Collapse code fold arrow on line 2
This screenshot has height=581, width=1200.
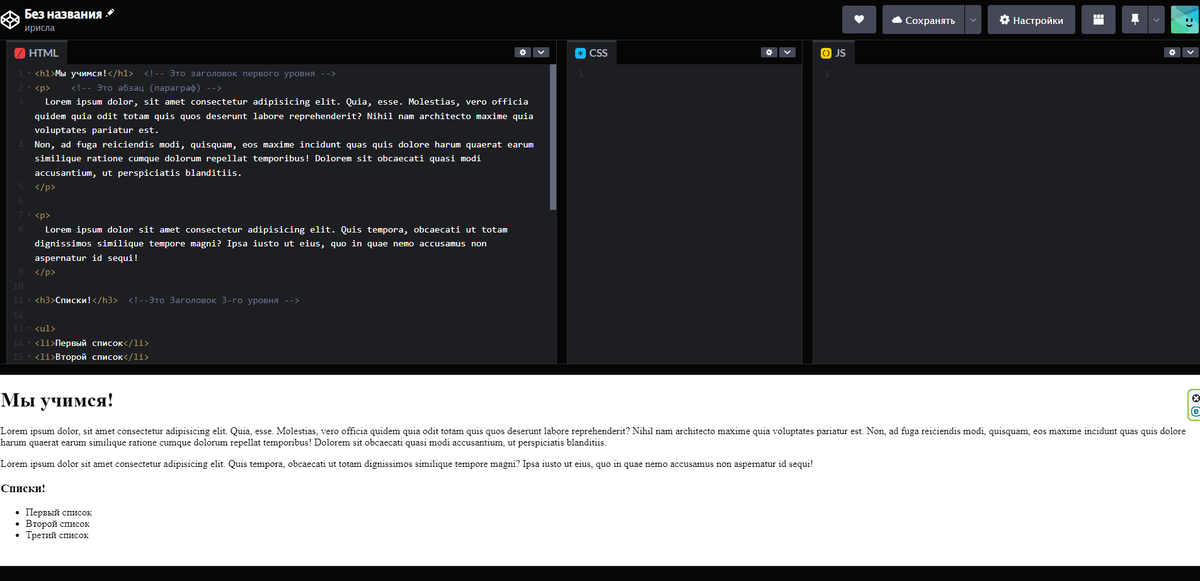[28, 87]
